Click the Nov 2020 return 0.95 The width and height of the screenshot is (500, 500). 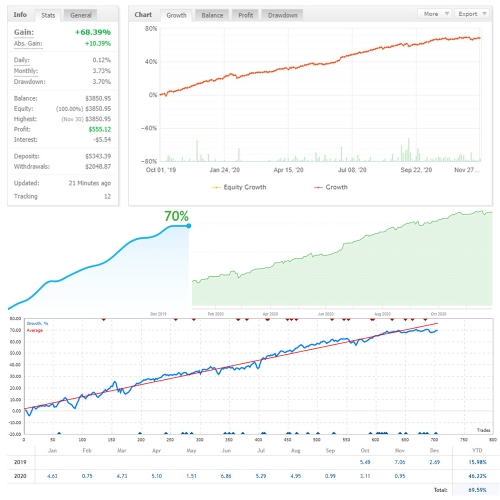click(x=400, y=476)
